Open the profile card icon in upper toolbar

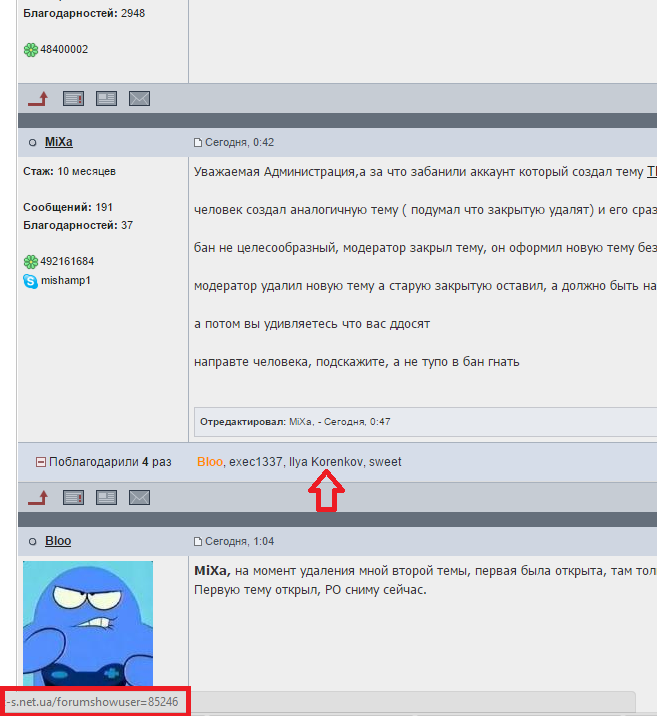click(x=106, y=99)
